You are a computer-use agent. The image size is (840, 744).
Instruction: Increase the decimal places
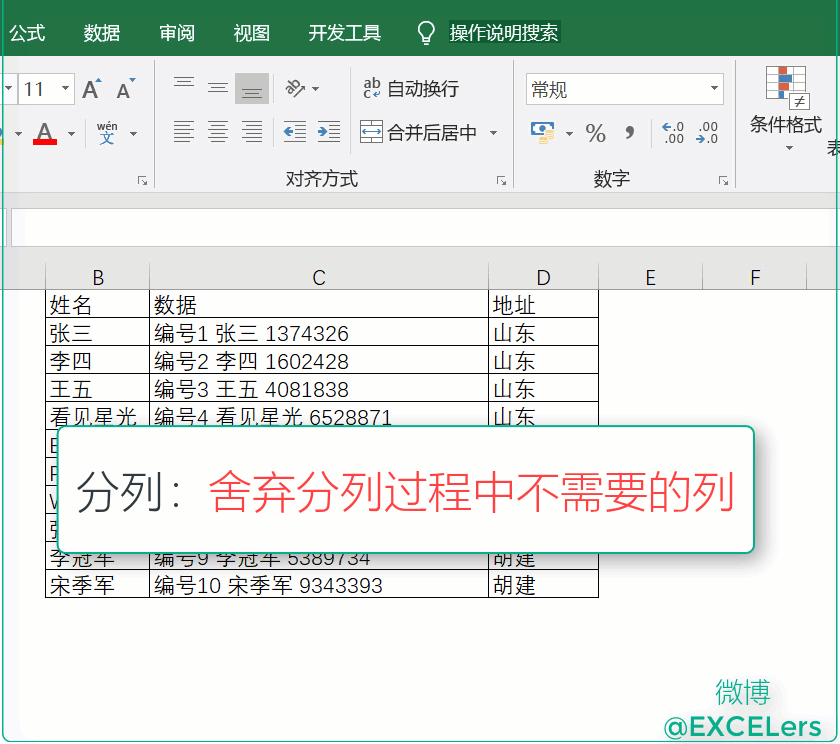(673, 132)
